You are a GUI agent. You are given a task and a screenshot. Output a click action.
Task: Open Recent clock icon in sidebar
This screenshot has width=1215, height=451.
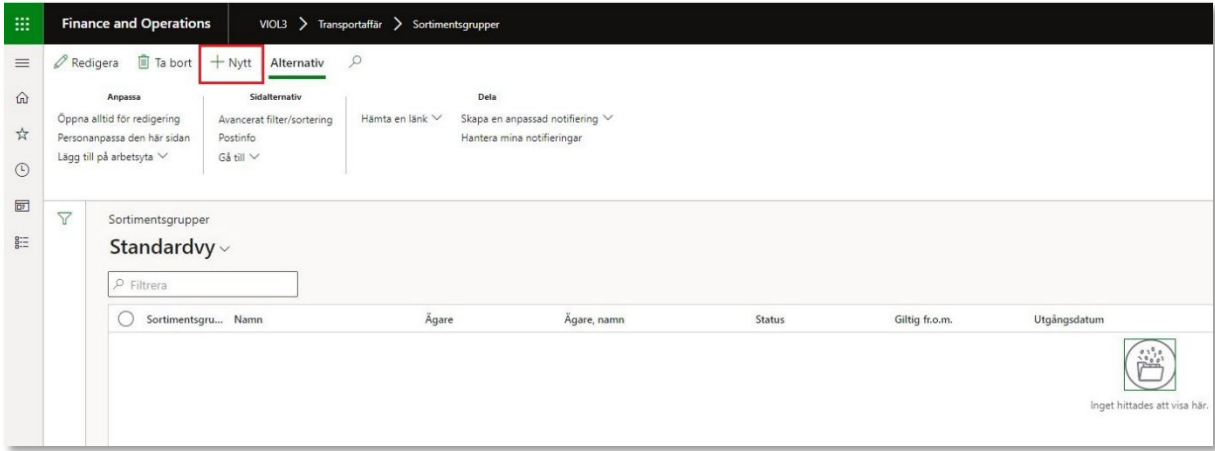21,170
